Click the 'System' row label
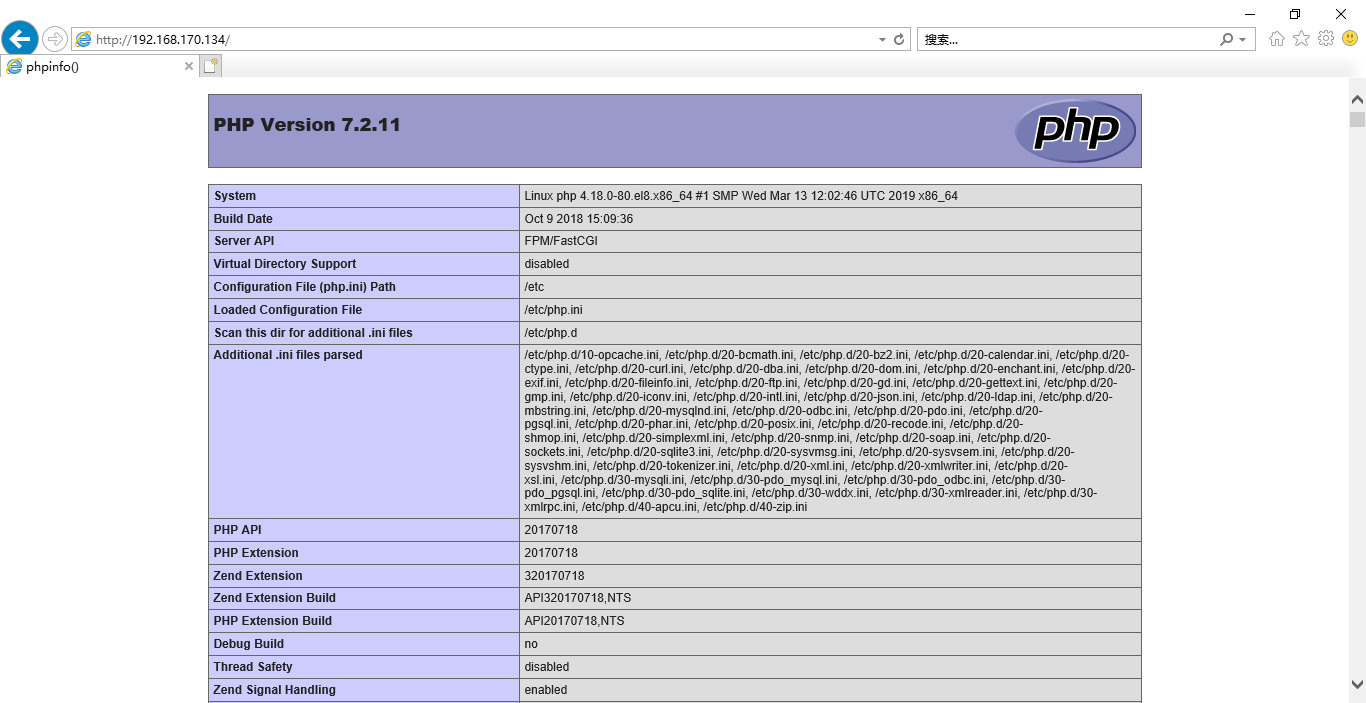1366x703 pixels. click(x=235, y=196)
